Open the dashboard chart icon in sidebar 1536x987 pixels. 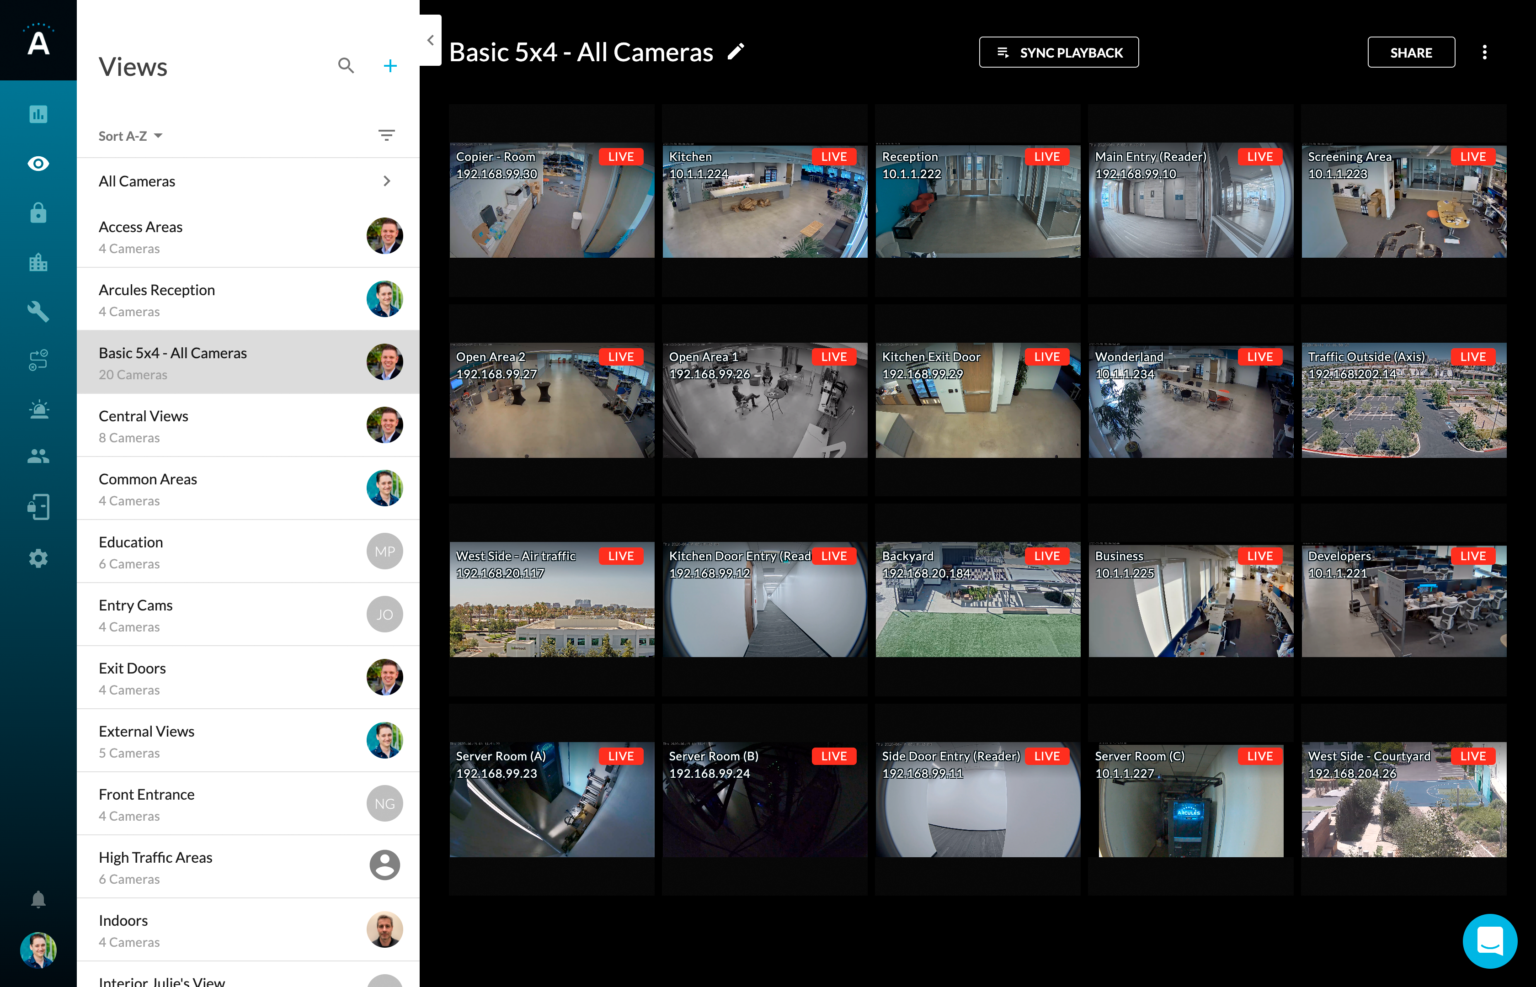pos(38,114)
